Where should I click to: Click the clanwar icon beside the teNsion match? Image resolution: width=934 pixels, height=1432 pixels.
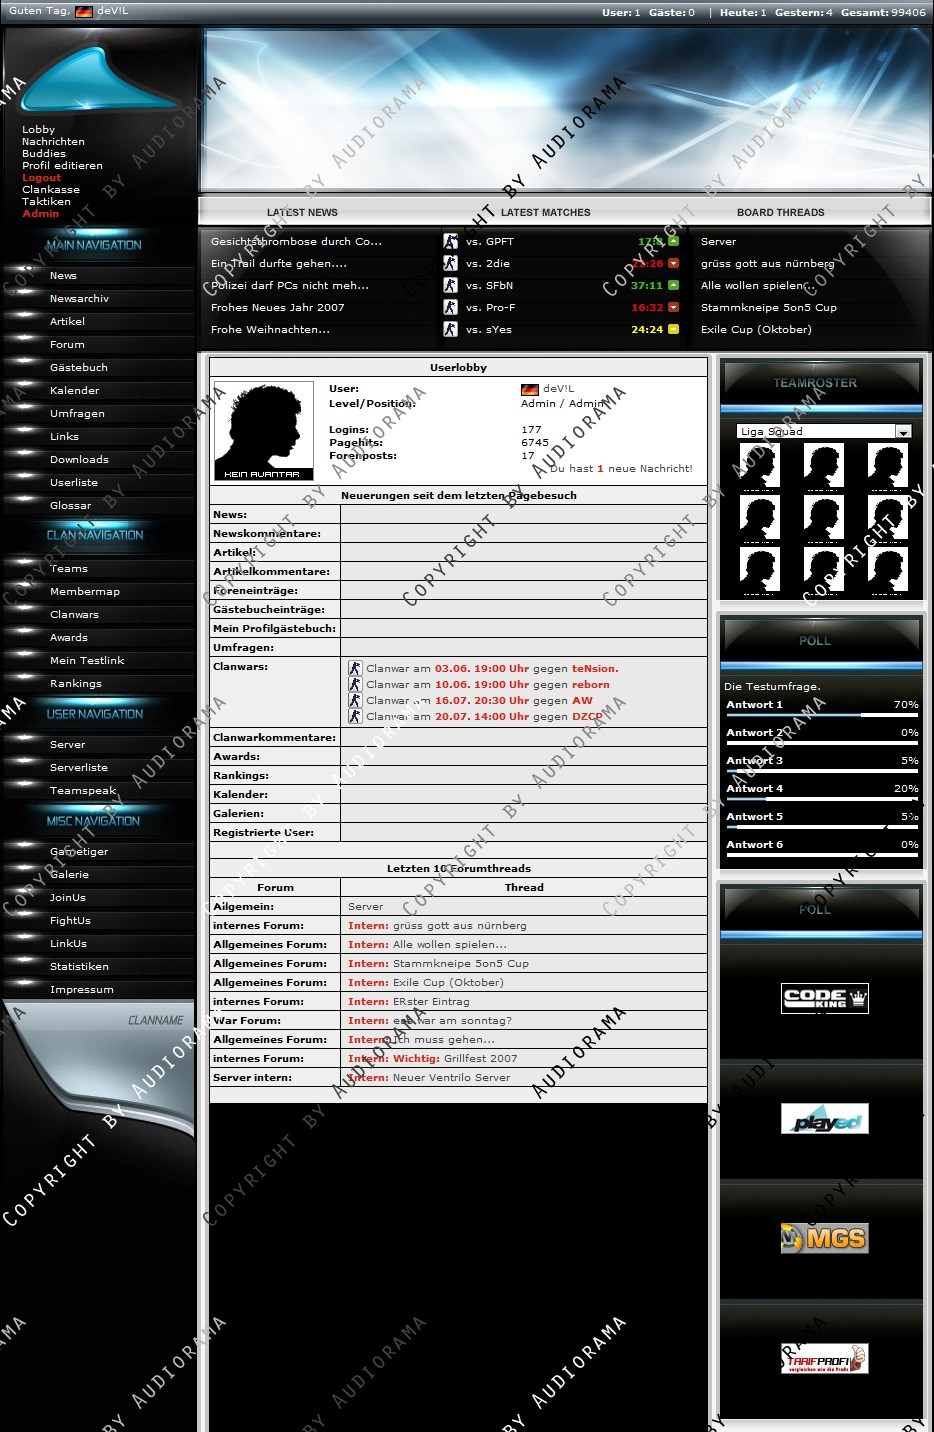[355, 668]
